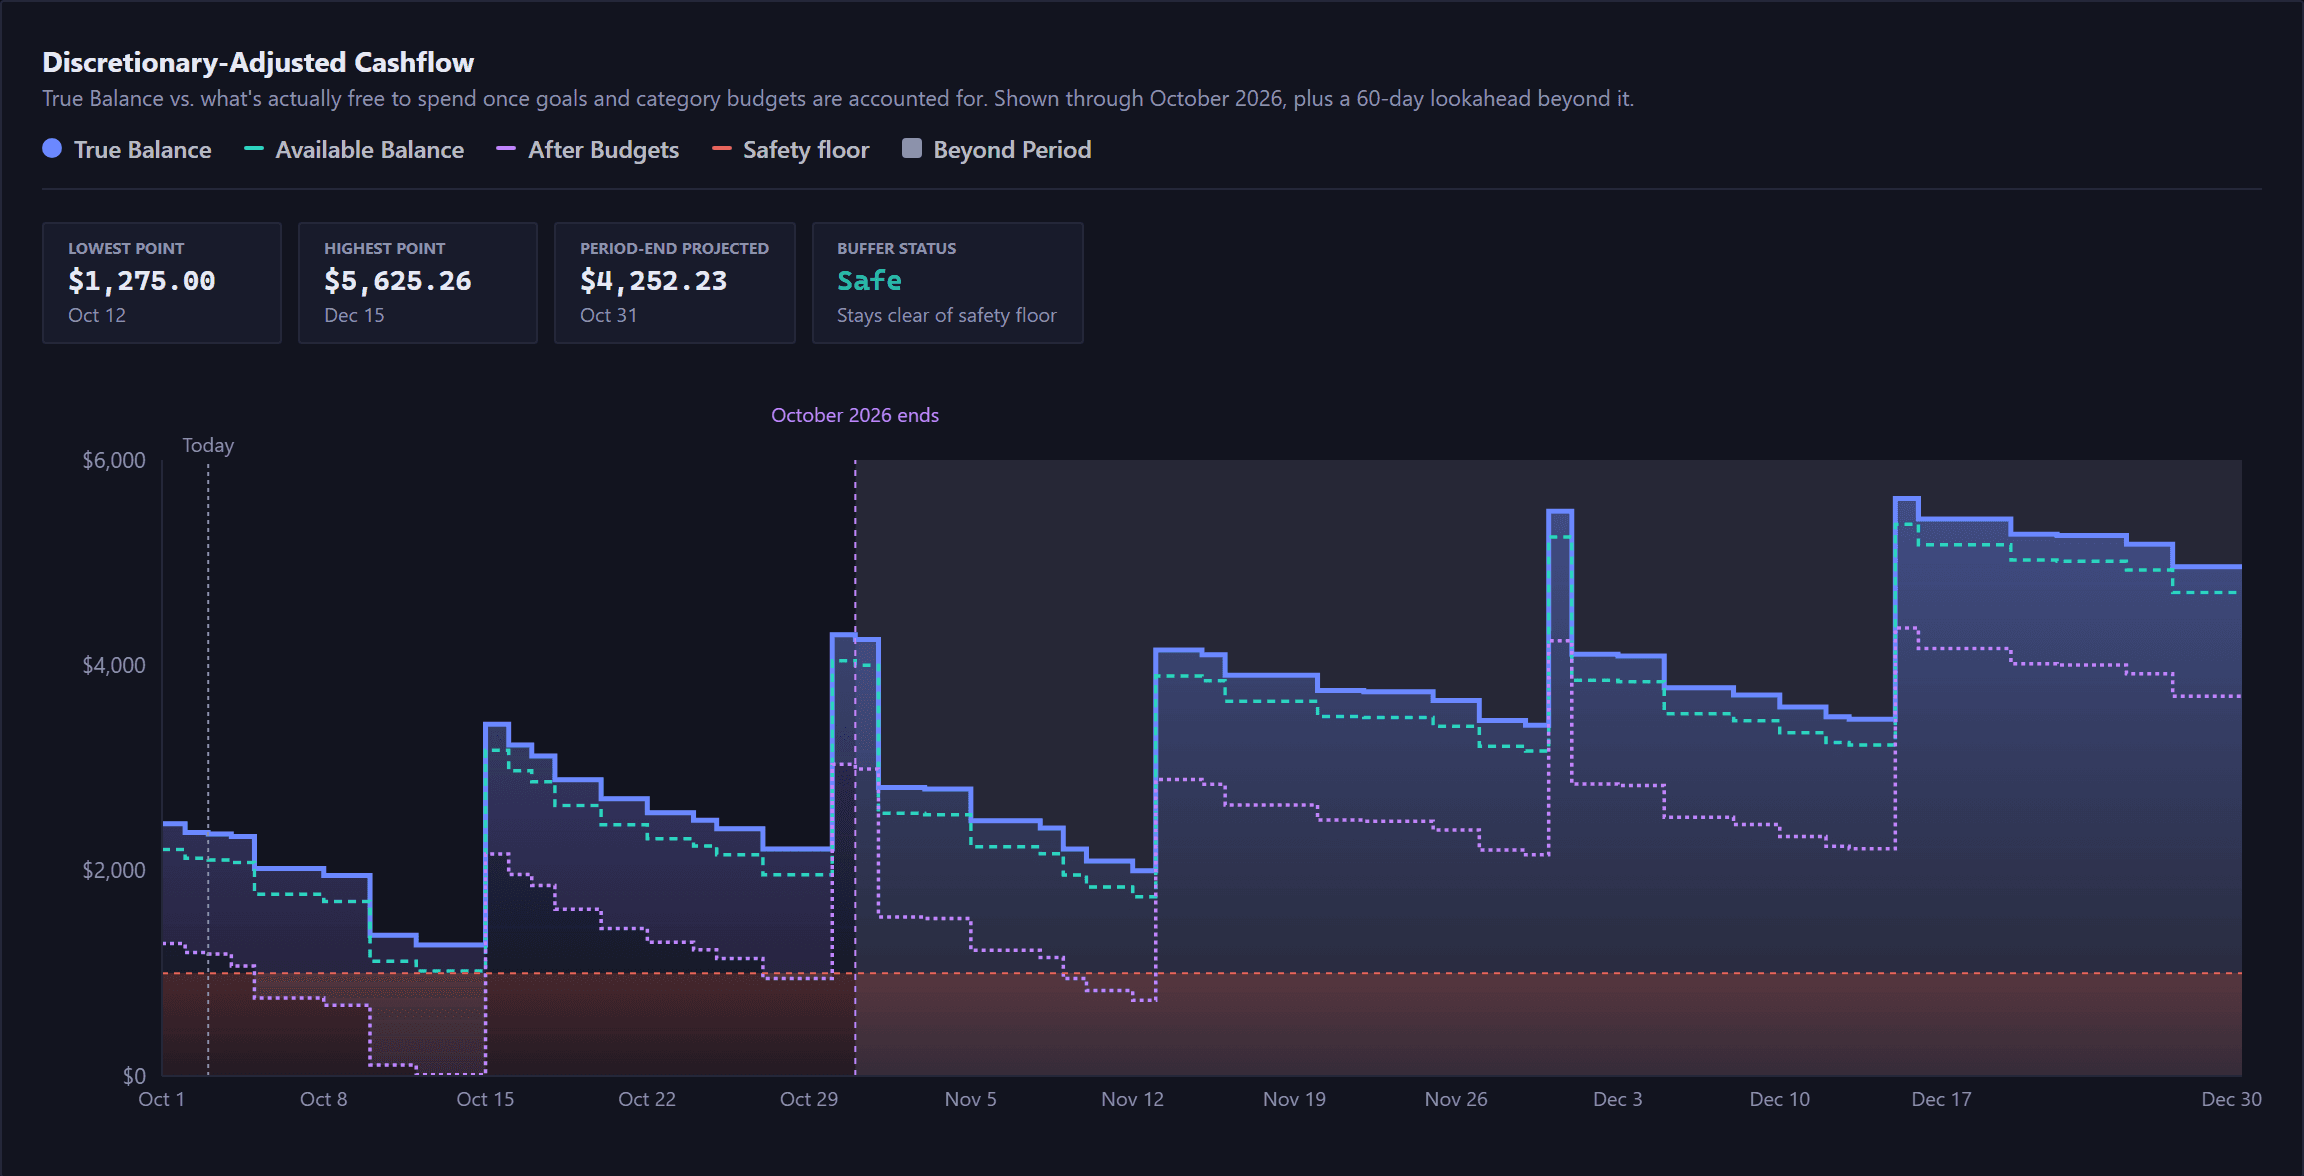Click the $6,000 y-axis label
This screenshot has height=1176, width=2304.
click(114, 460)
